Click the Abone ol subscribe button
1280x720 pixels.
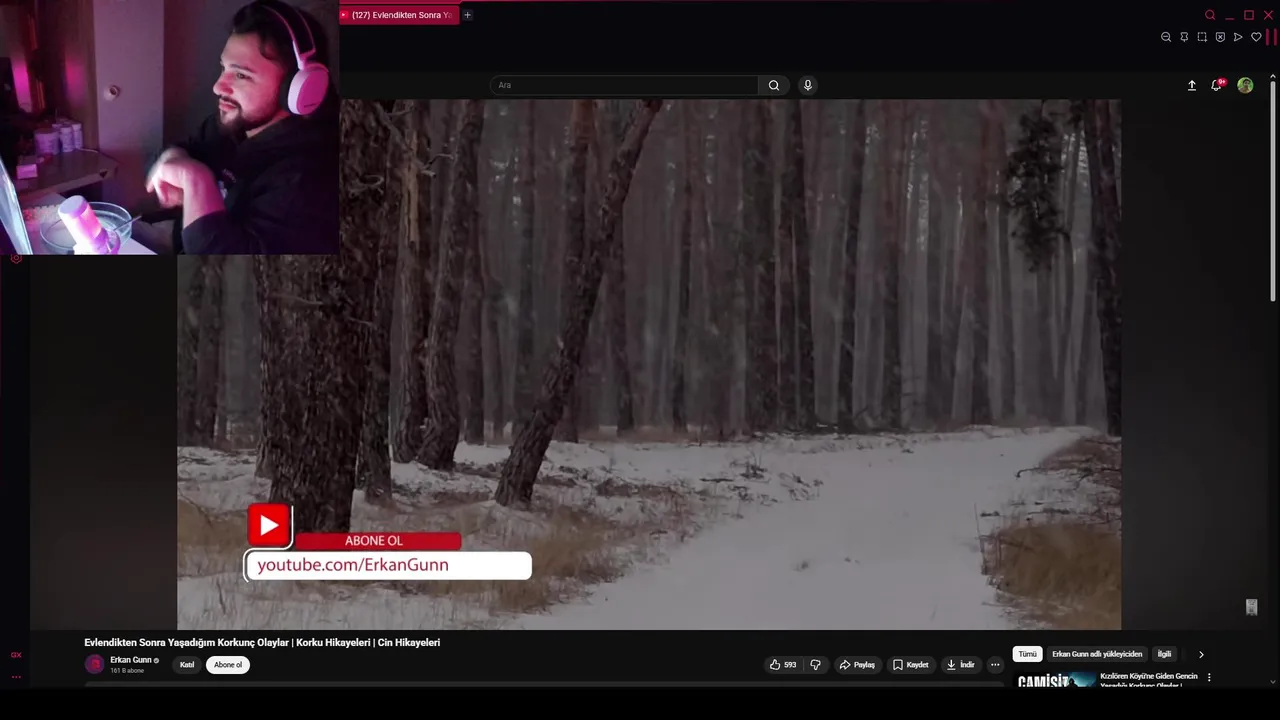click(228, 665)
